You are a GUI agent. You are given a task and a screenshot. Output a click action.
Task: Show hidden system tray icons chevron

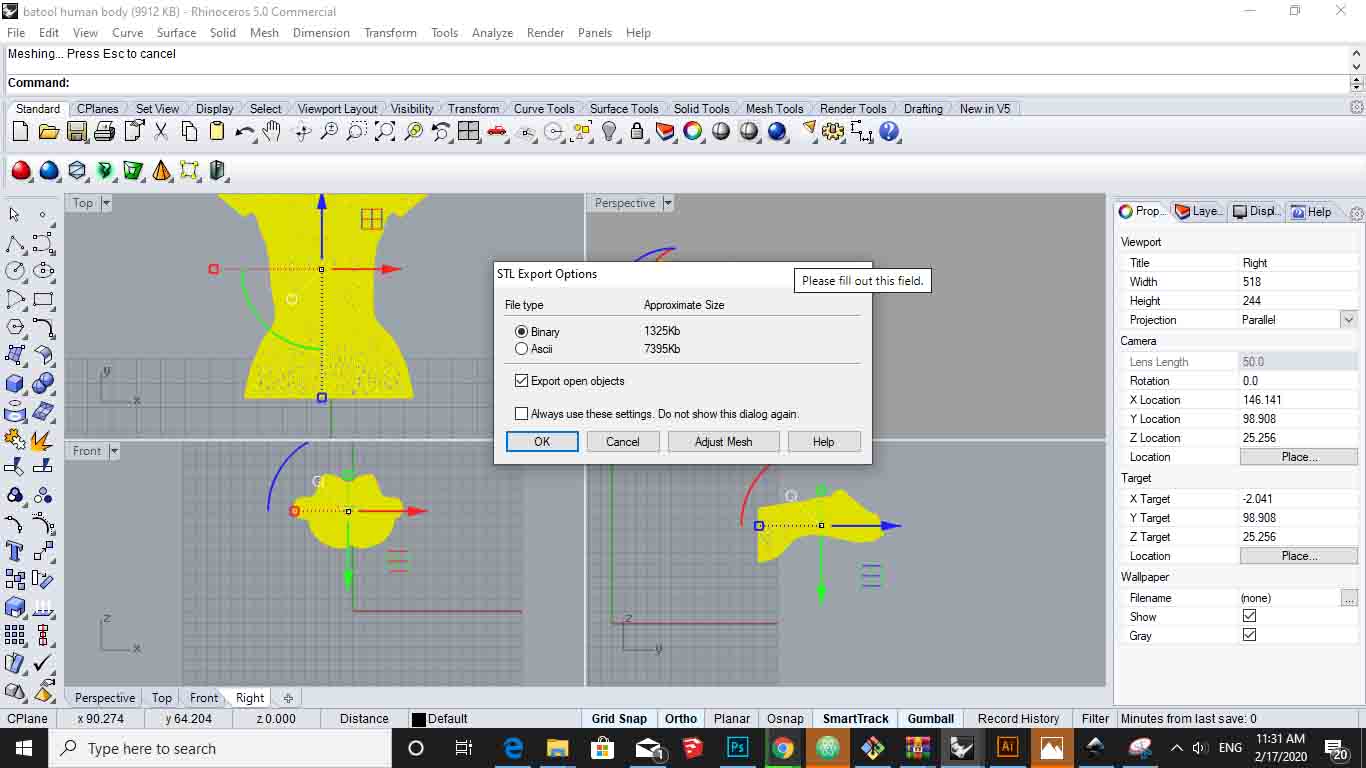[x=1176, y=748]
